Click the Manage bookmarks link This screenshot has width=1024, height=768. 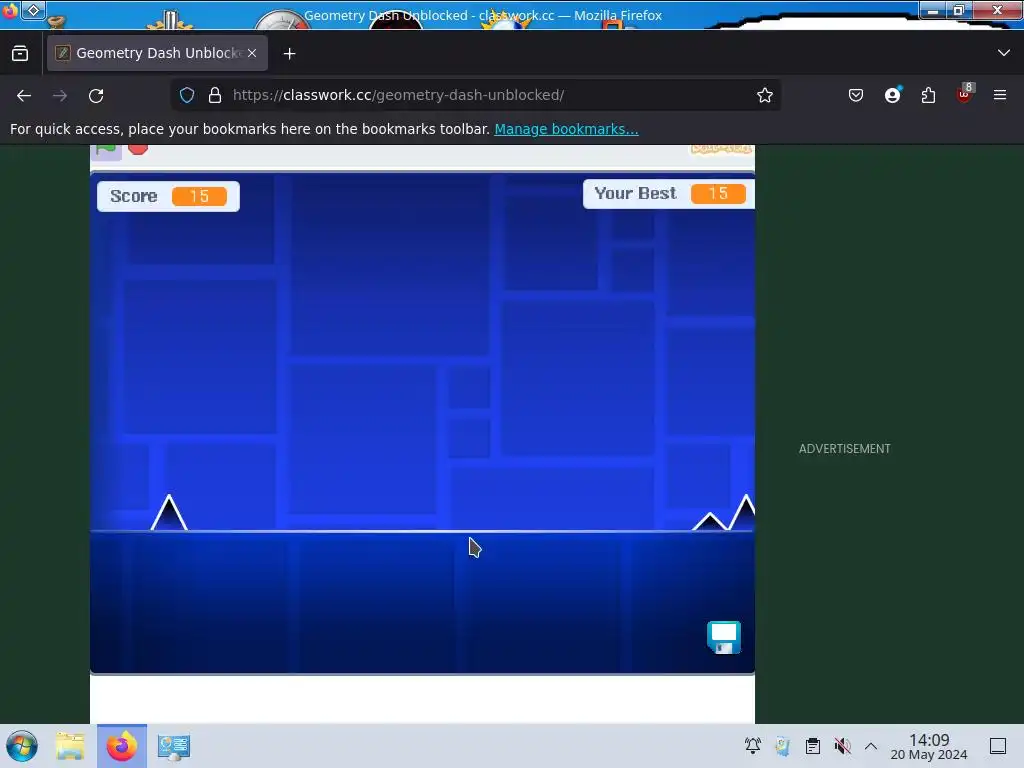coord(566,129)
